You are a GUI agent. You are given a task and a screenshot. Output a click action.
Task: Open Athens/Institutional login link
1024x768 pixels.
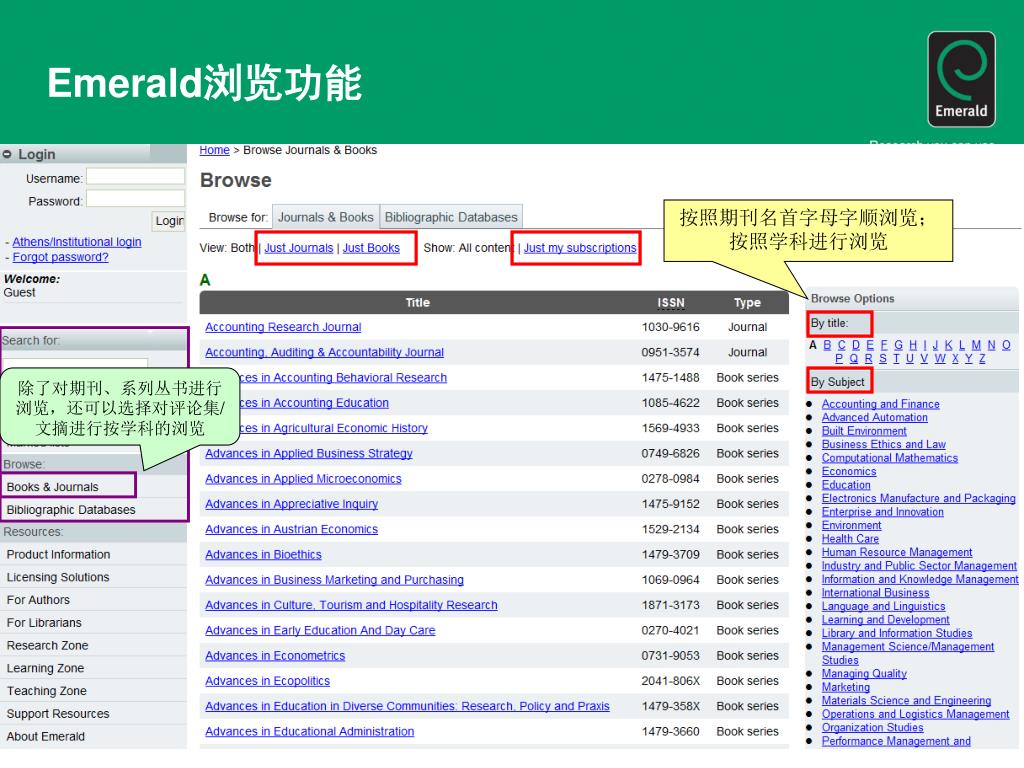pos(76,242)
